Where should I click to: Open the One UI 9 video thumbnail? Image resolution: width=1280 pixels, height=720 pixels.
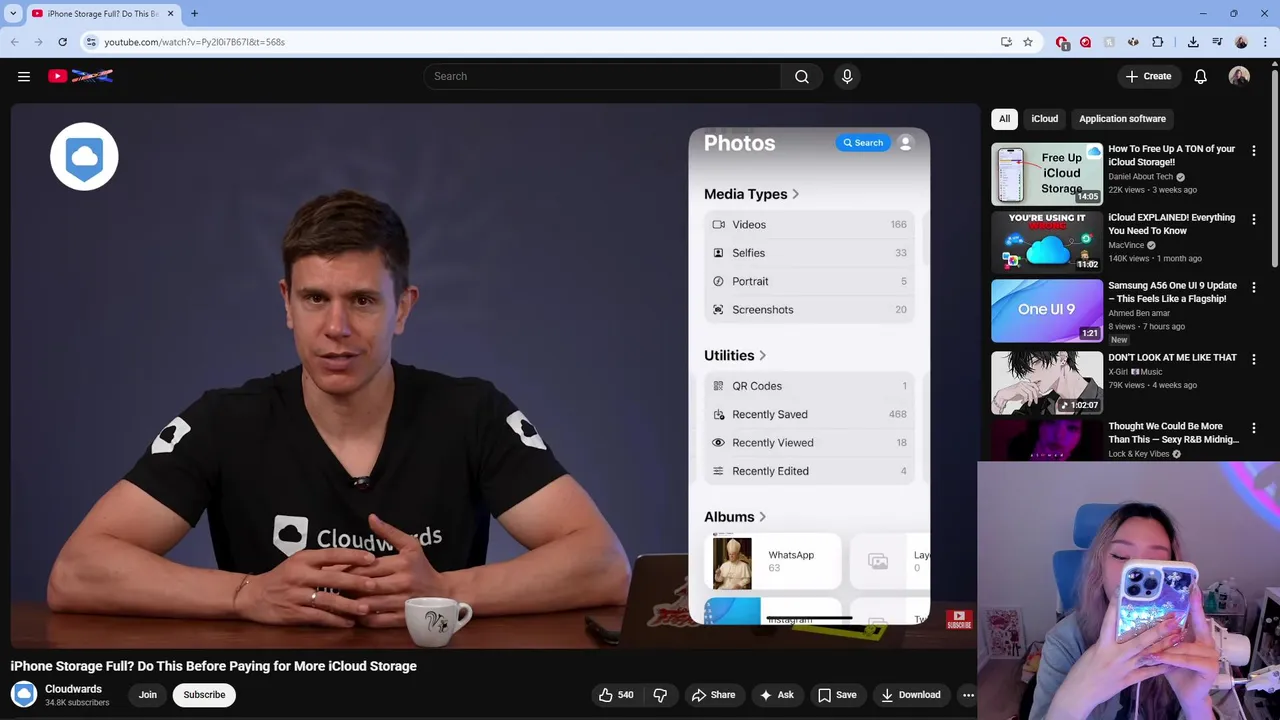[1046, 311]
